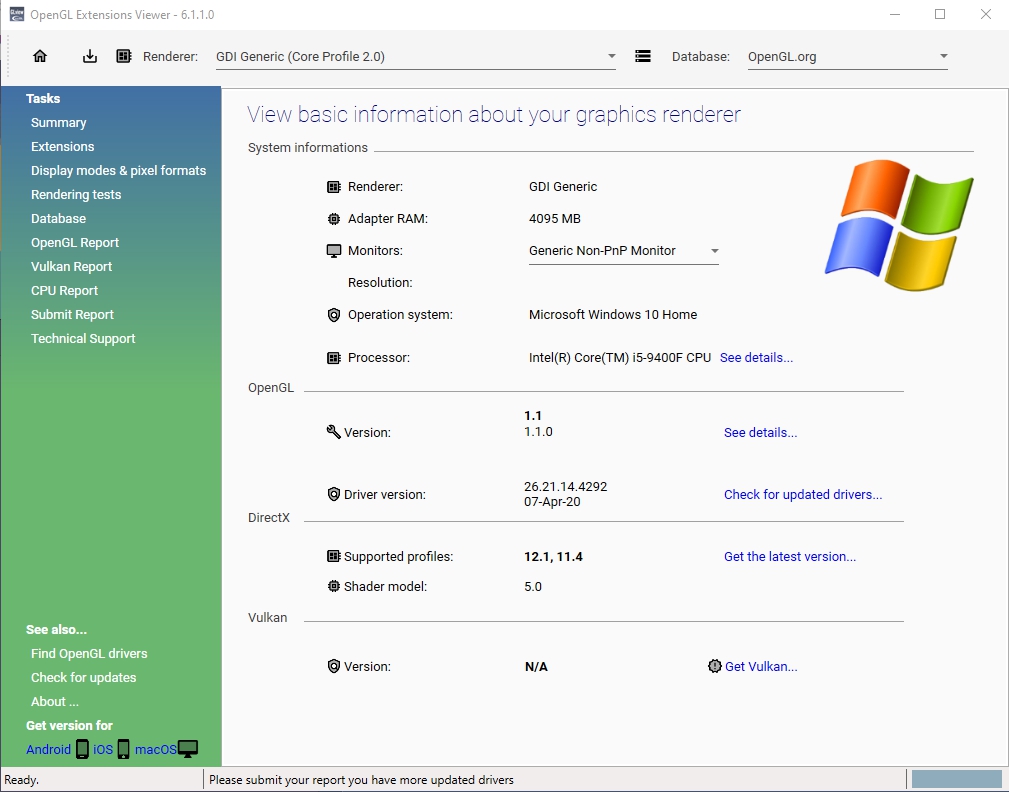Click the DirectX profiles value 12.1, 11.4
The image size is (1009, 792).
point(553,557)
